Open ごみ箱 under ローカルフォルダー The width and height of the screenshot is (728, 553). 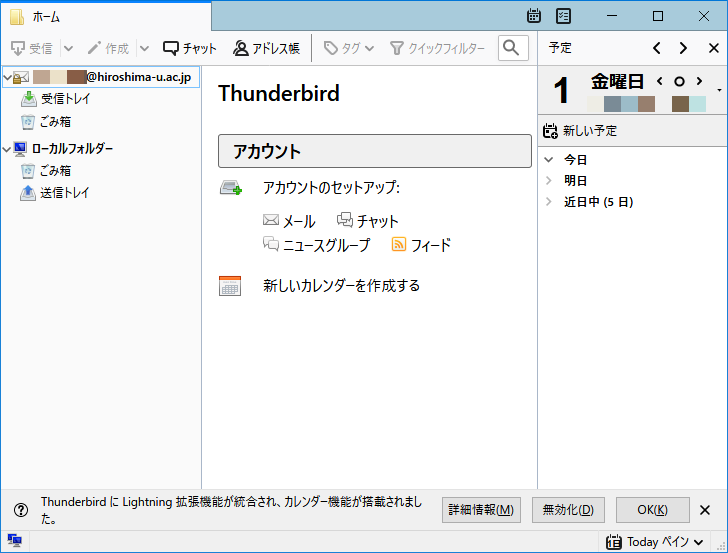(x=46, y=171)
